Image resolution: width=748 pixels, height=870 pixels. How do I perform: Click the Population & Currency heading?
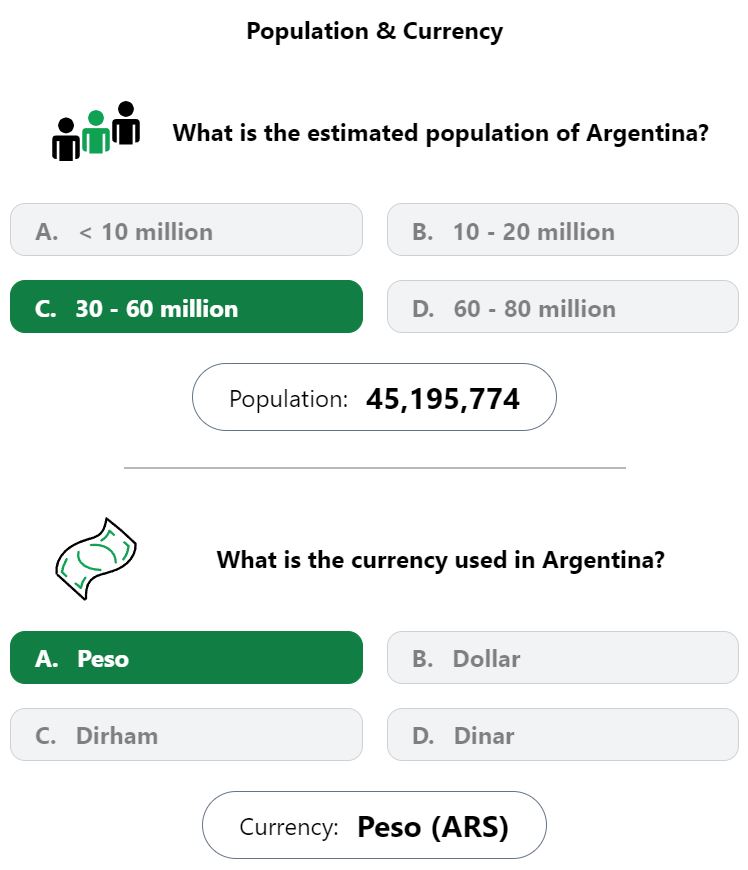click(375, 31)
